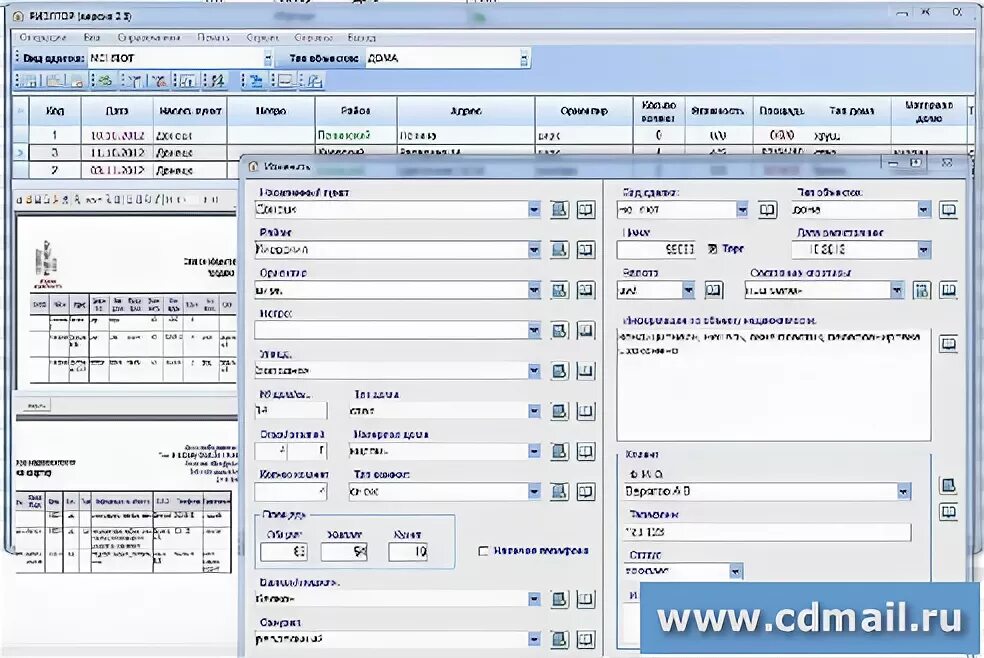Open the Печать menu

[x=213, y=38]
